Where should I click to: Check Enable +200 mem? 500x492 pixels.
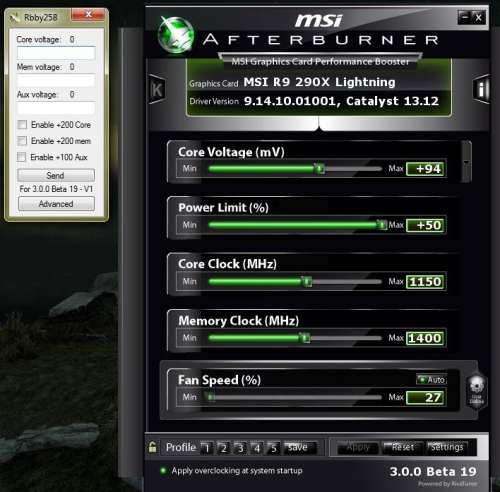(x=22, y=141)
